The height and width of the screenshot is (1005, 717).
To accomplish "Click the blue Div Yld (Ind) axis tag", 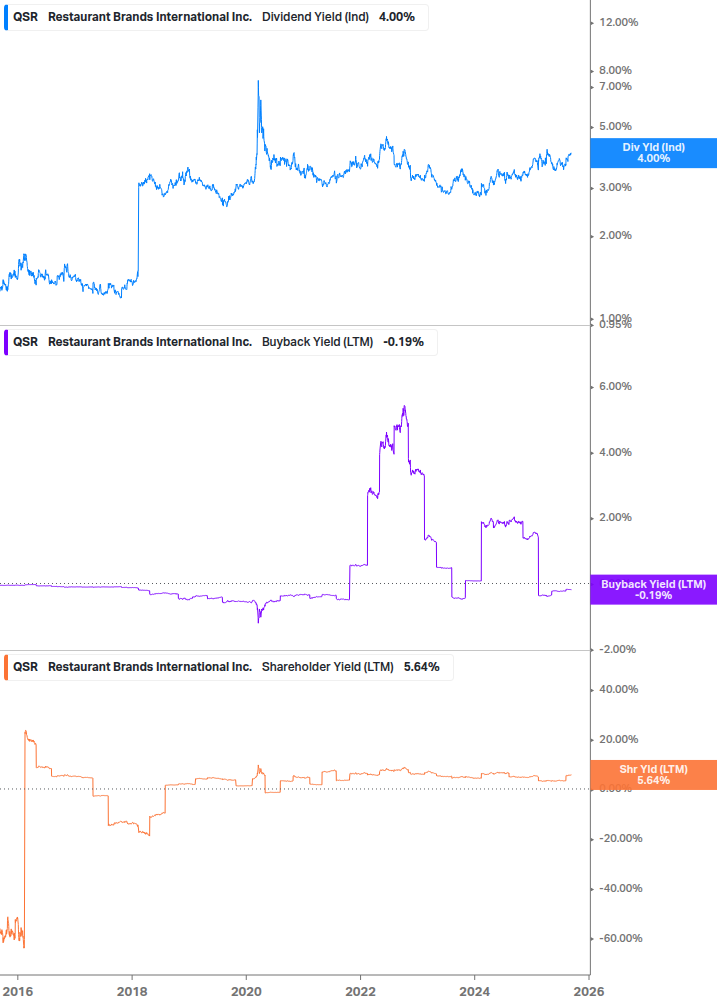I will (652, 153).
